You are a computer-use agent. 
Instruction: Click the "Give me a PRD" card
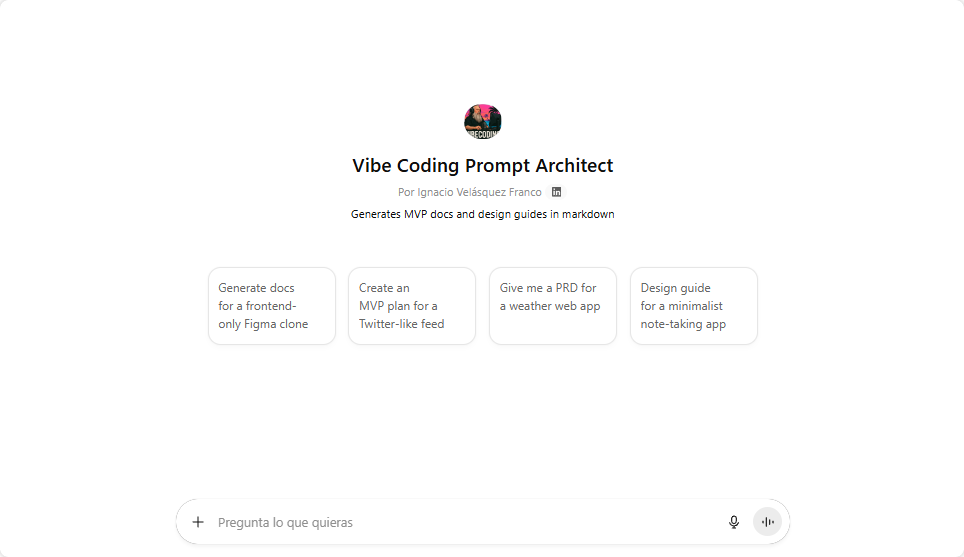coord(553,306)
